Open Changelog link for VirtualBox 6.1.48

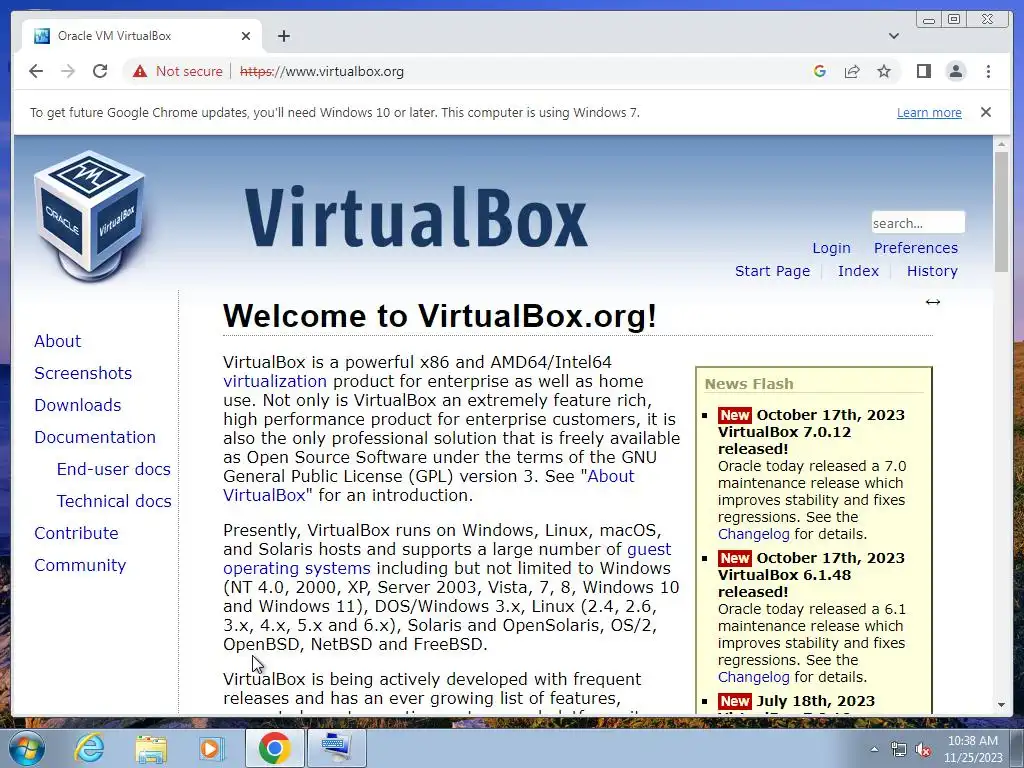(x=754, y=677)
